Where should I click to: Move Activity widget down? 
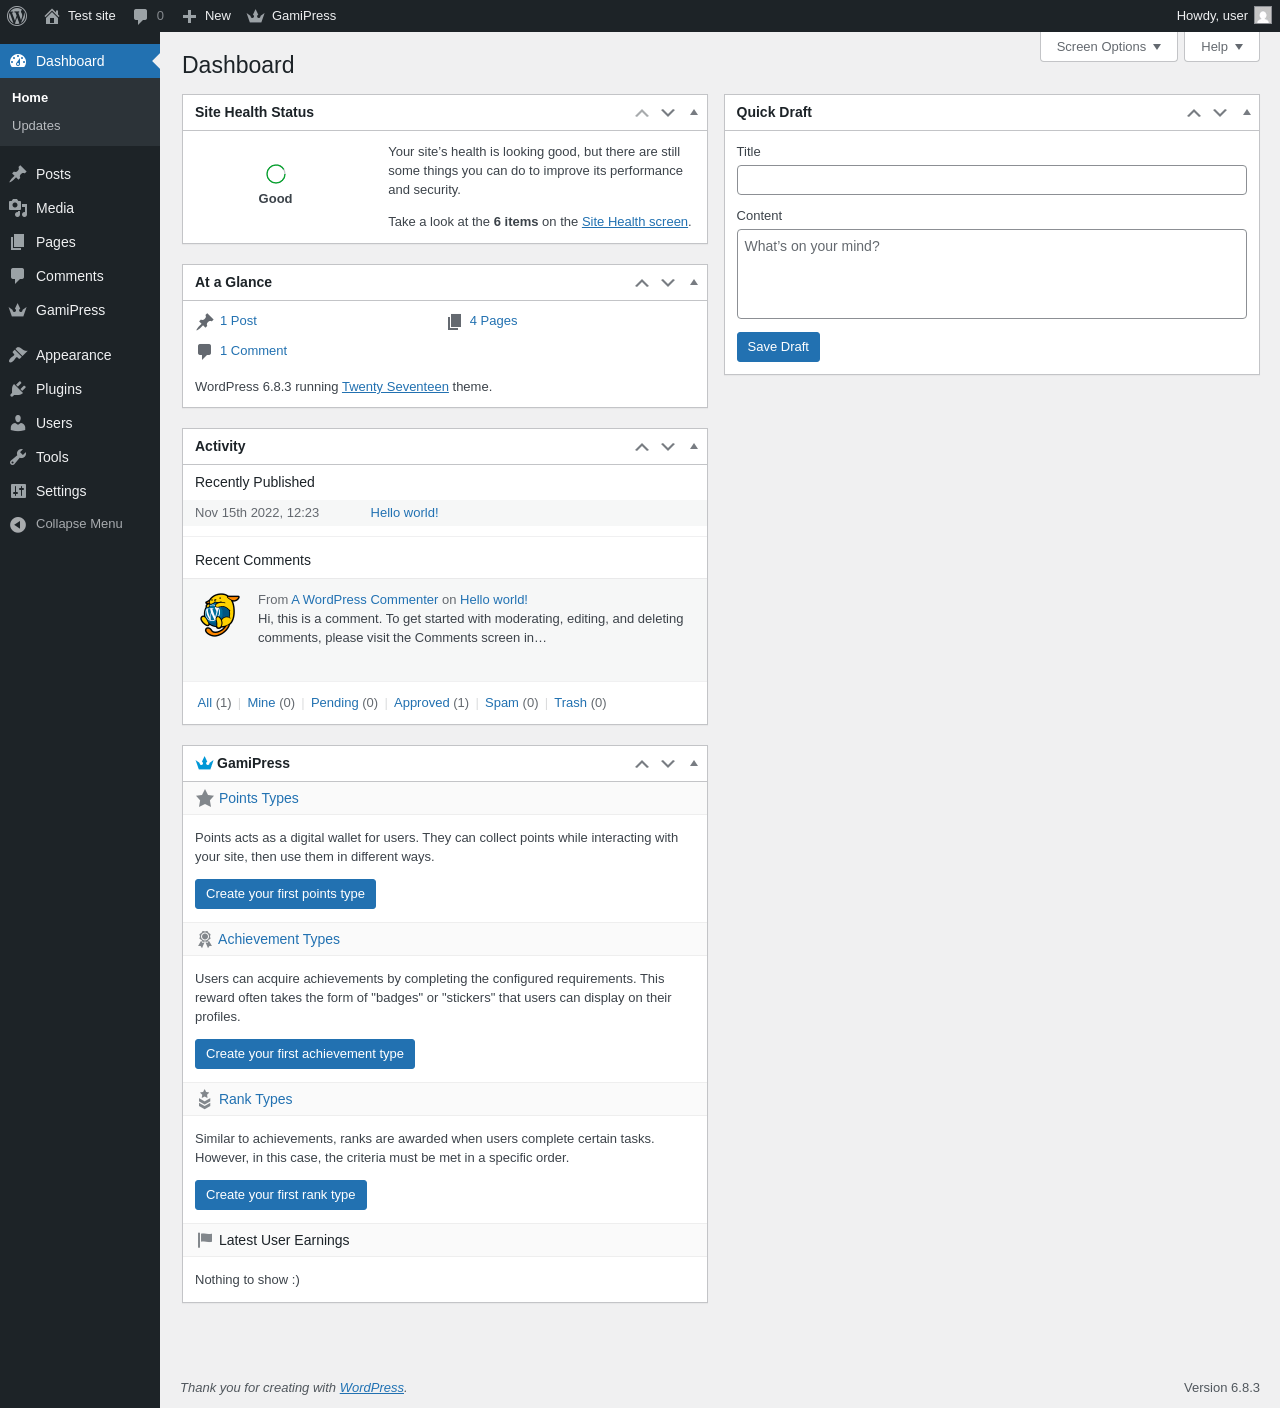[x=668, y=447]
